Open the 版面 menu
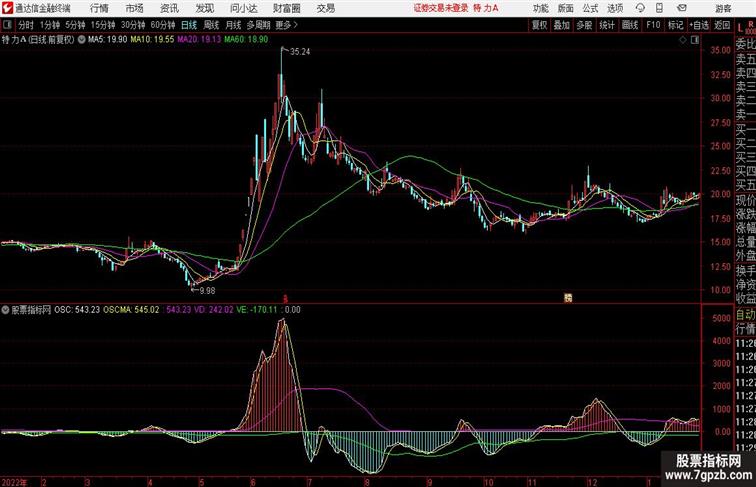 [566, 8]
